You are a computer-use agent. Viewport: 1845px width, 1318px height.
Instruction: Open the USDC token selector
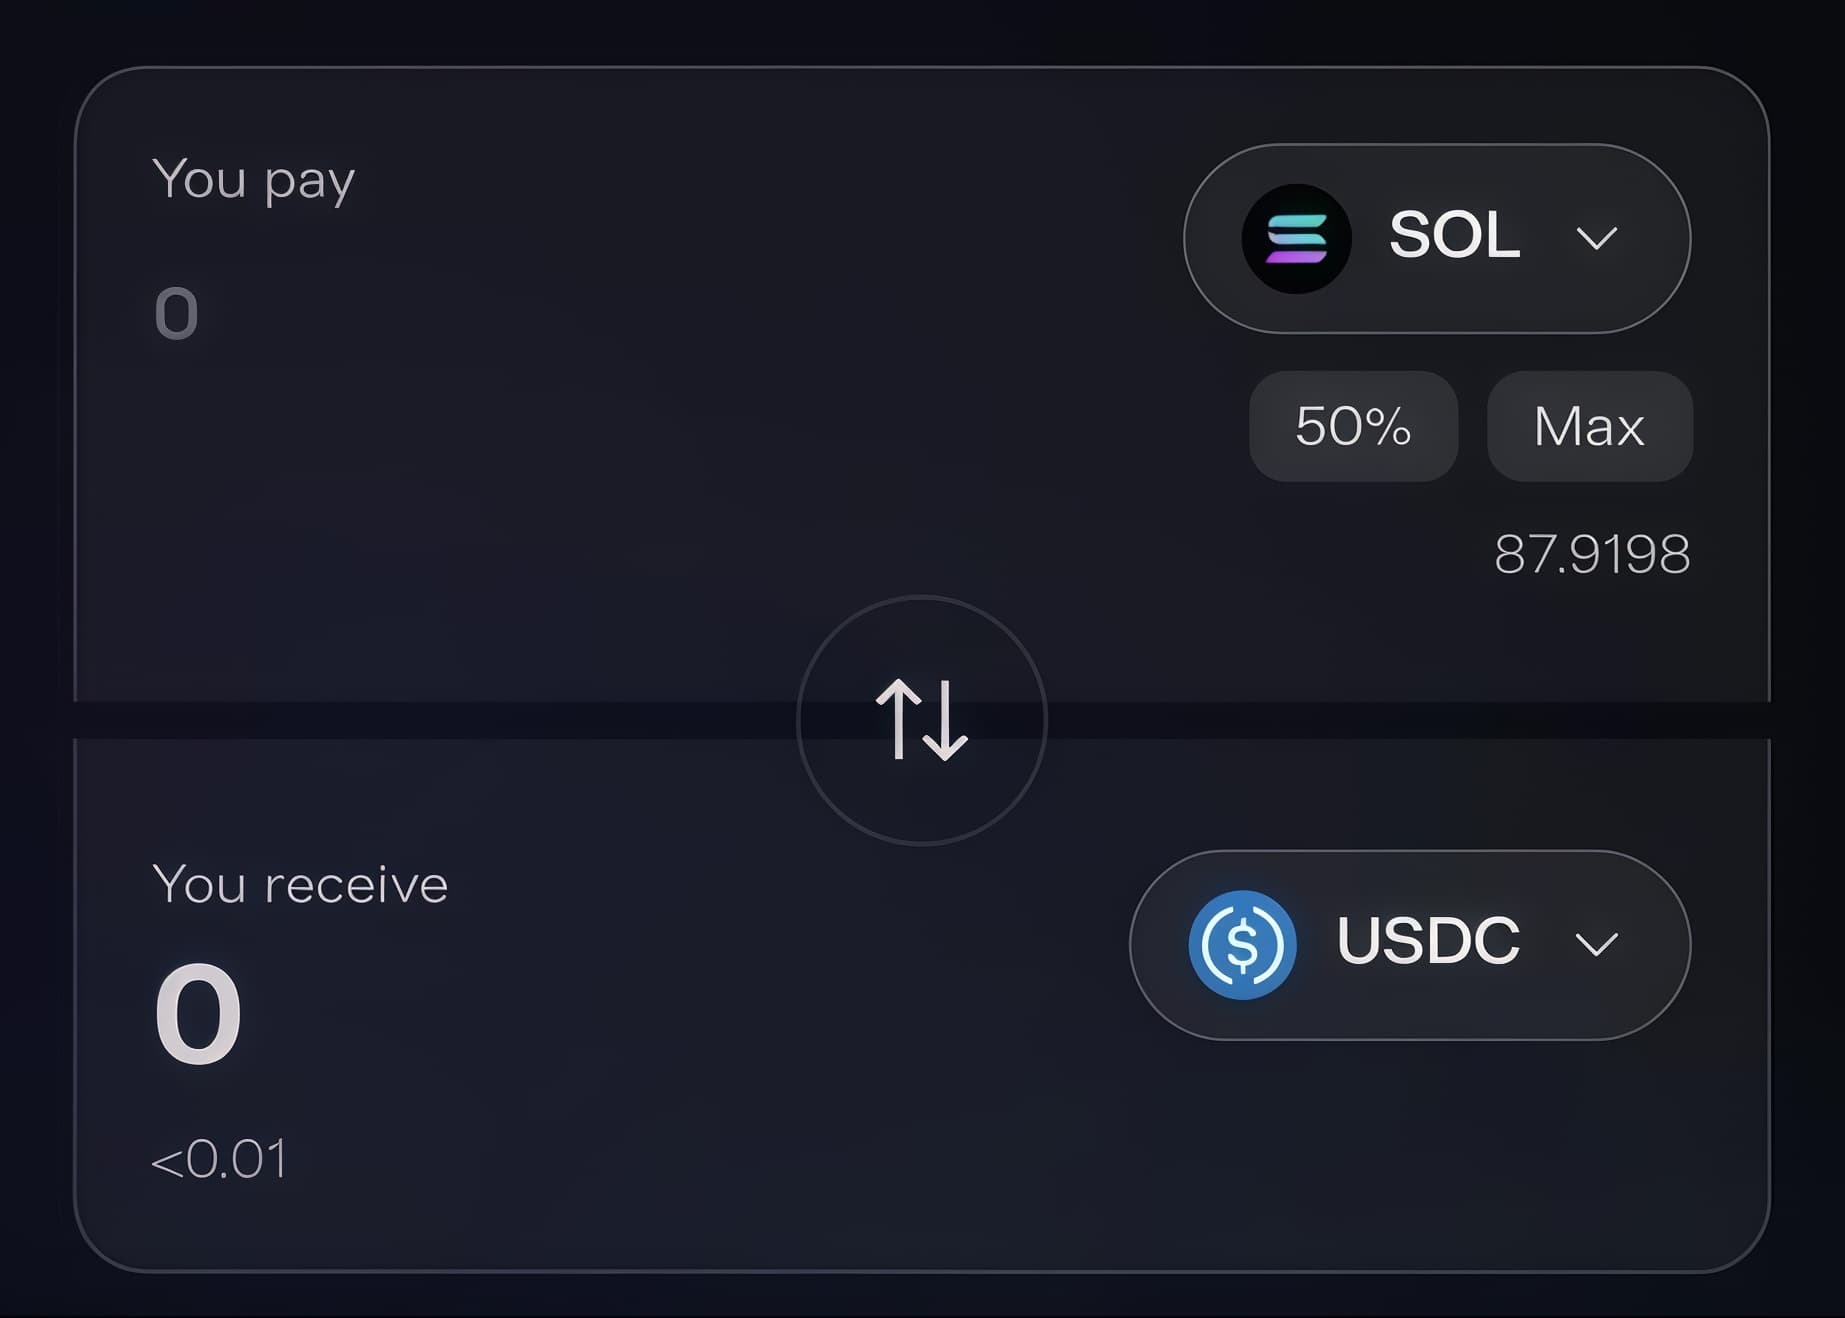1409,945
